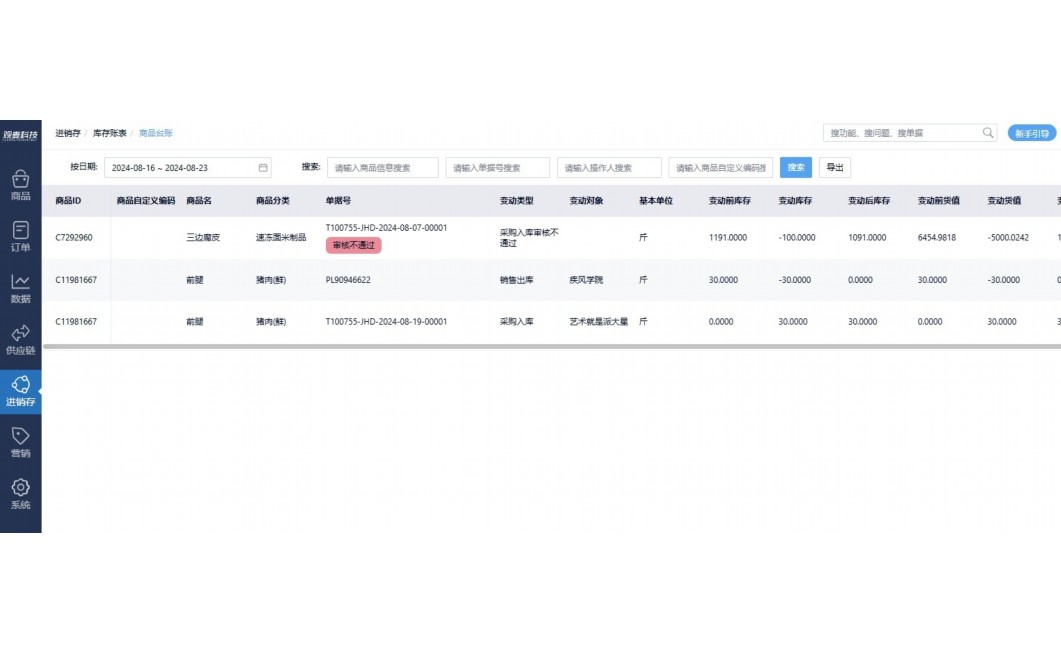
Task: Open the 商品 sidebar section
Action: [20, 185]
